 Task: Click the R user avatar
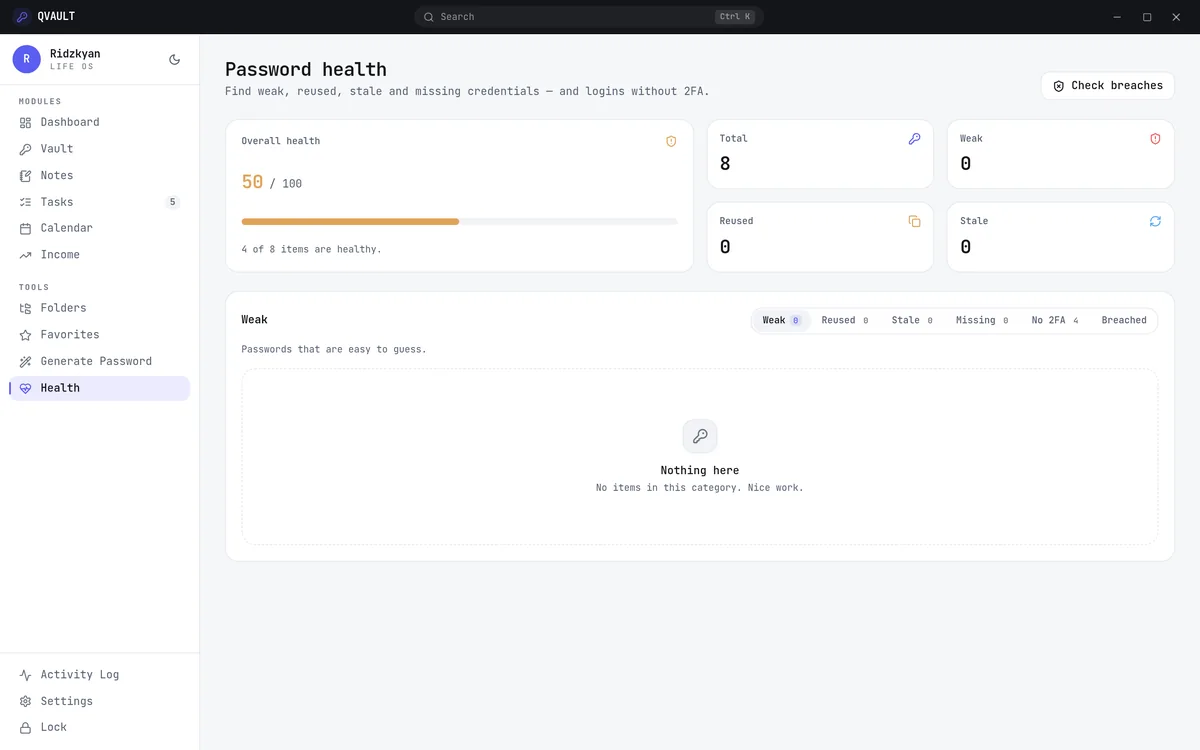click(x=26, y=59)
